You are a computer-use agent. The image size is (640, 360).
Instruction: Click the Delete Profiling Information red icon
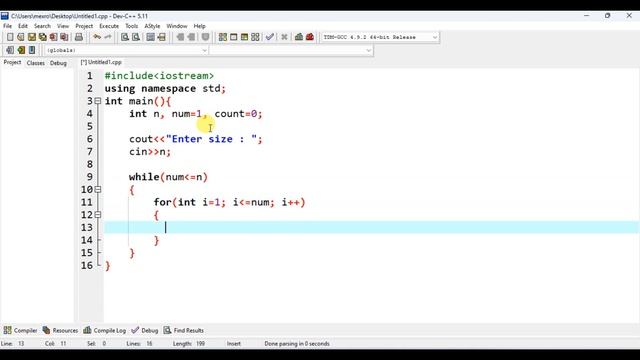310,37
